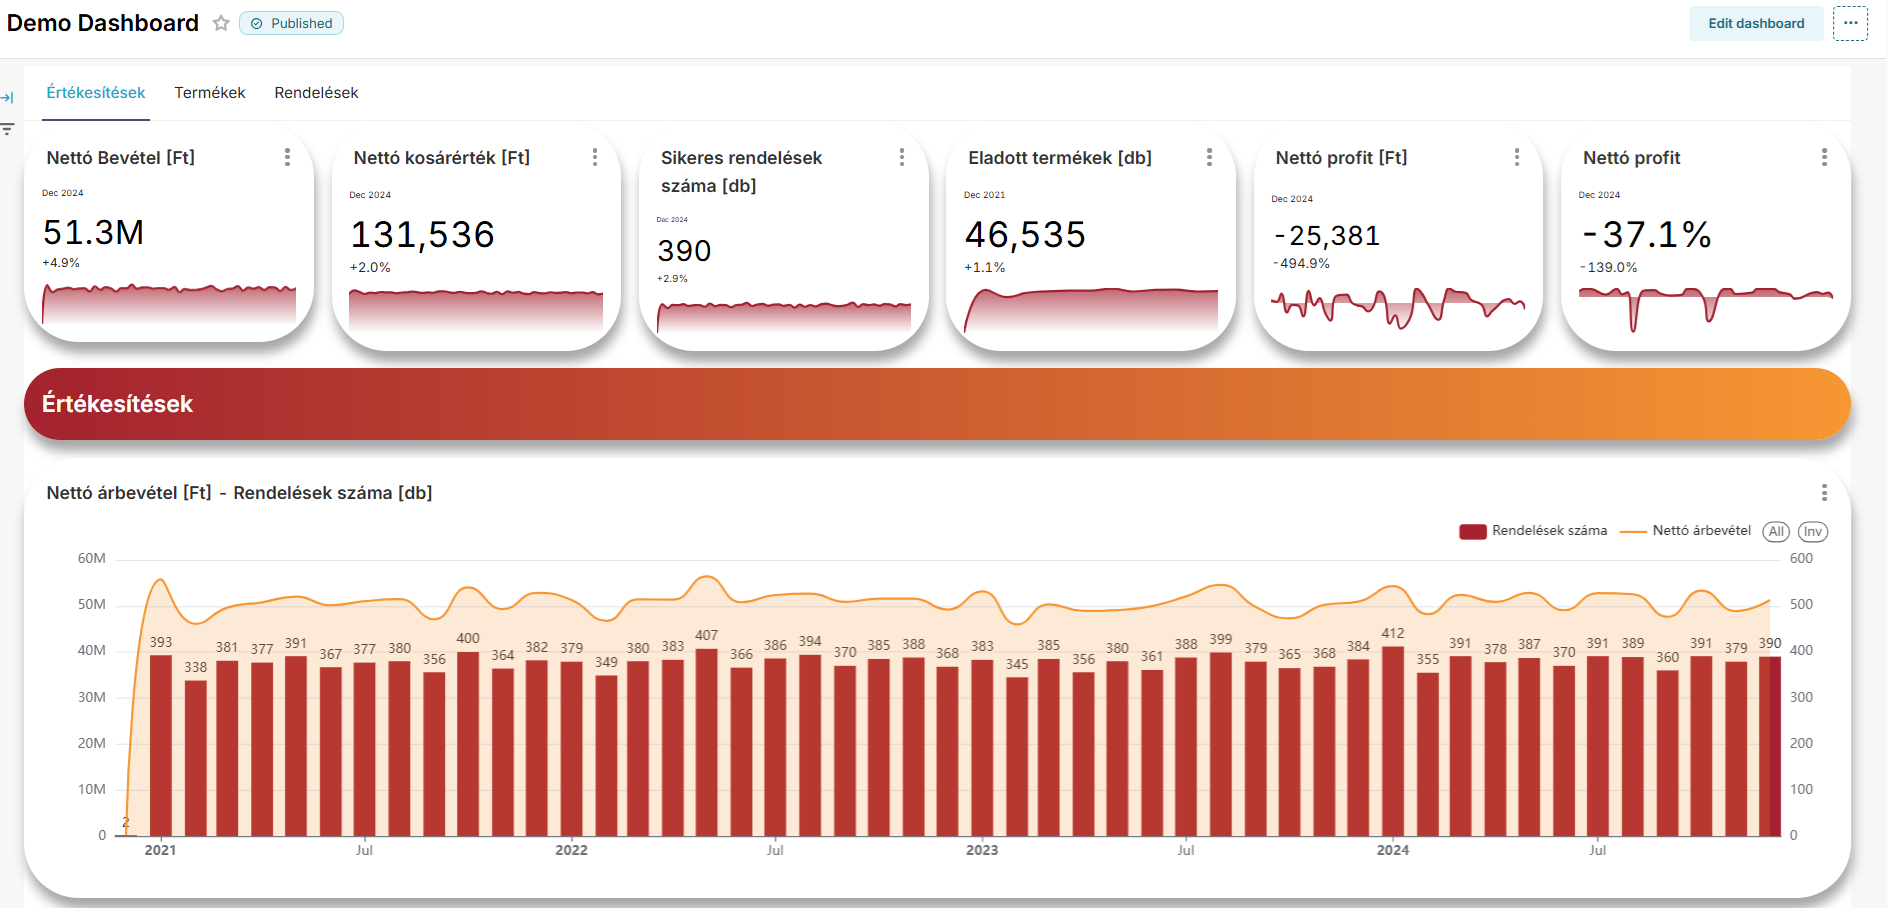The height and width of the screenshot is (908, 1888).
Task: Star the Demo Dashboard
Action: 221,23
